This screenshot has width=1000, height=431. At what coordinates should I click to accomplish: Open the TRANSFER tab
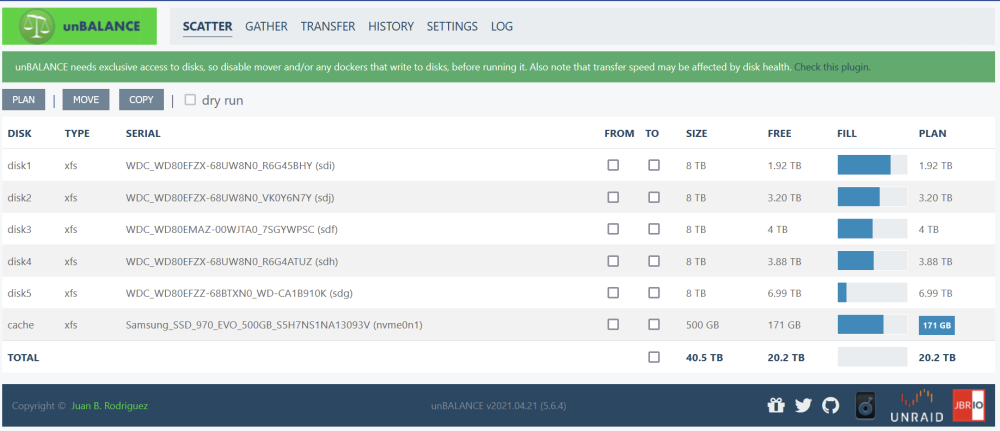tap(328, 26)
